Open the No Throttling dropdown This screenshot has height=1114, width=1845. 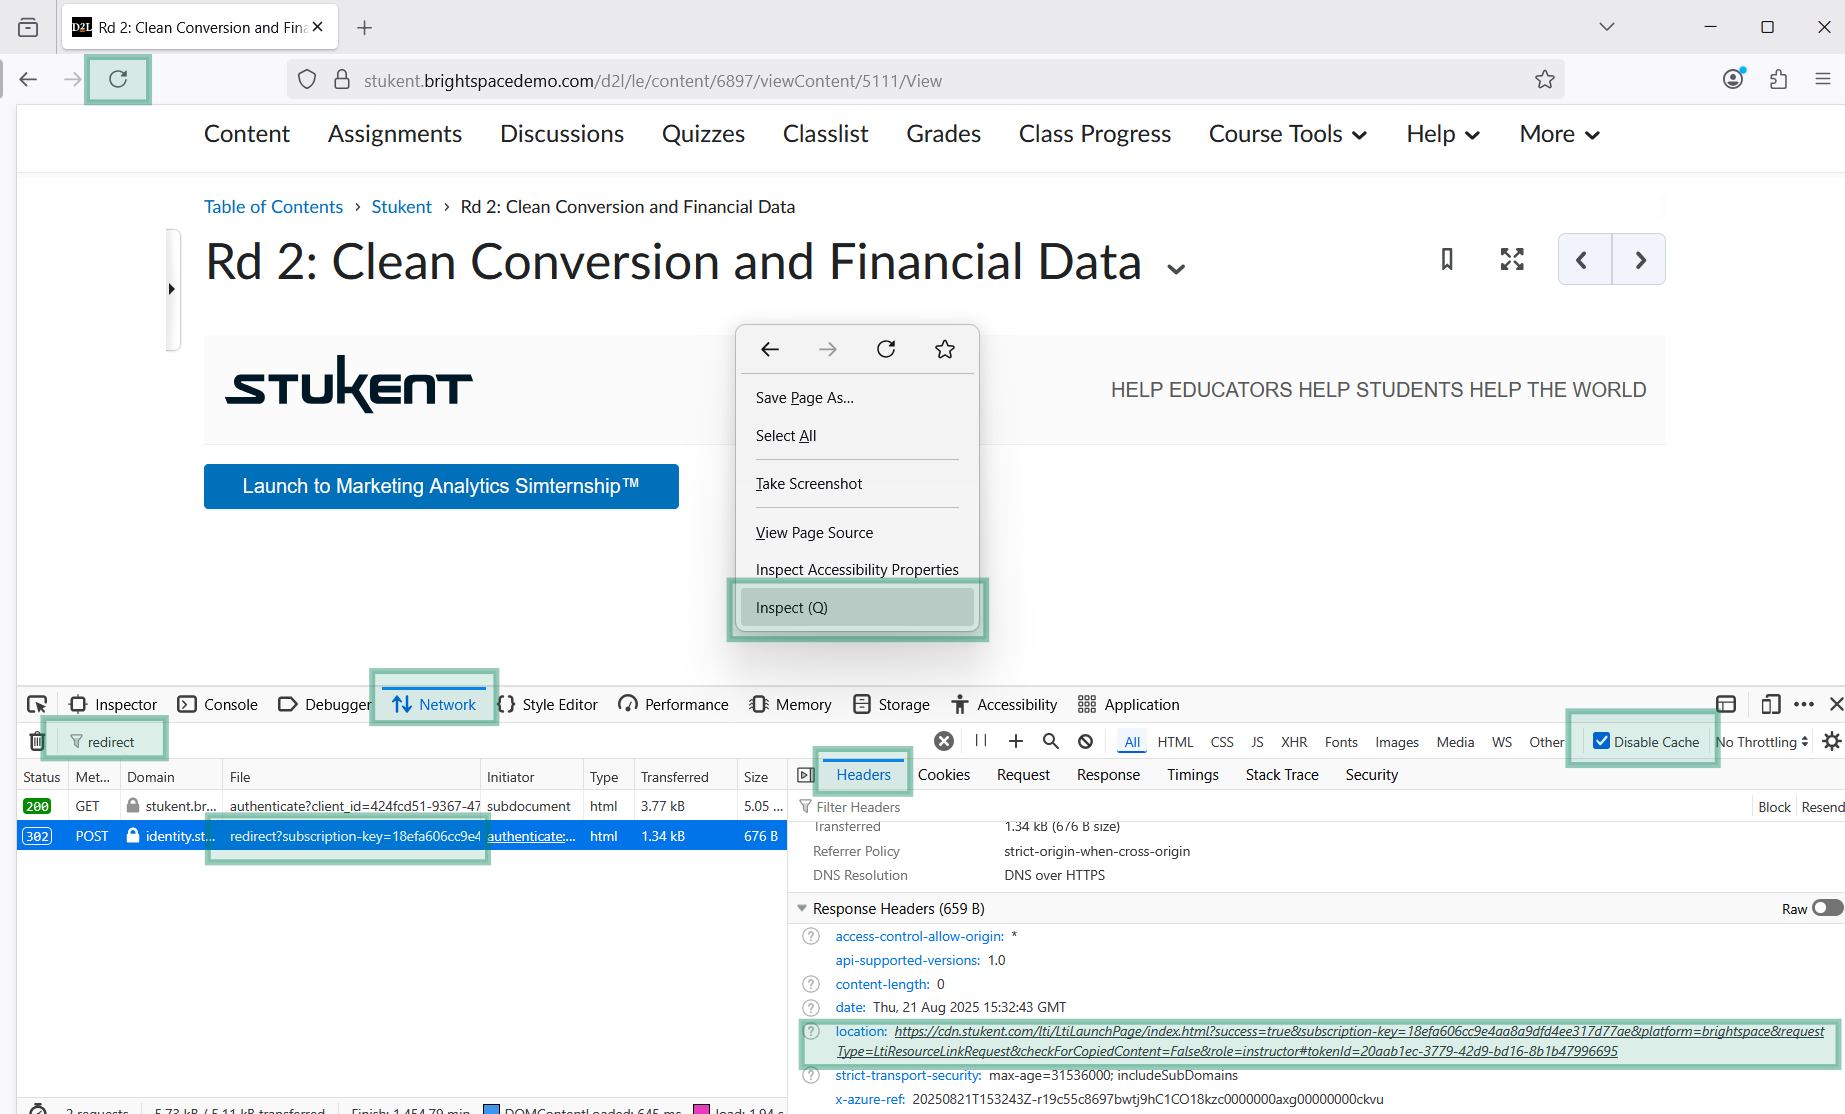pos(1762,742)
